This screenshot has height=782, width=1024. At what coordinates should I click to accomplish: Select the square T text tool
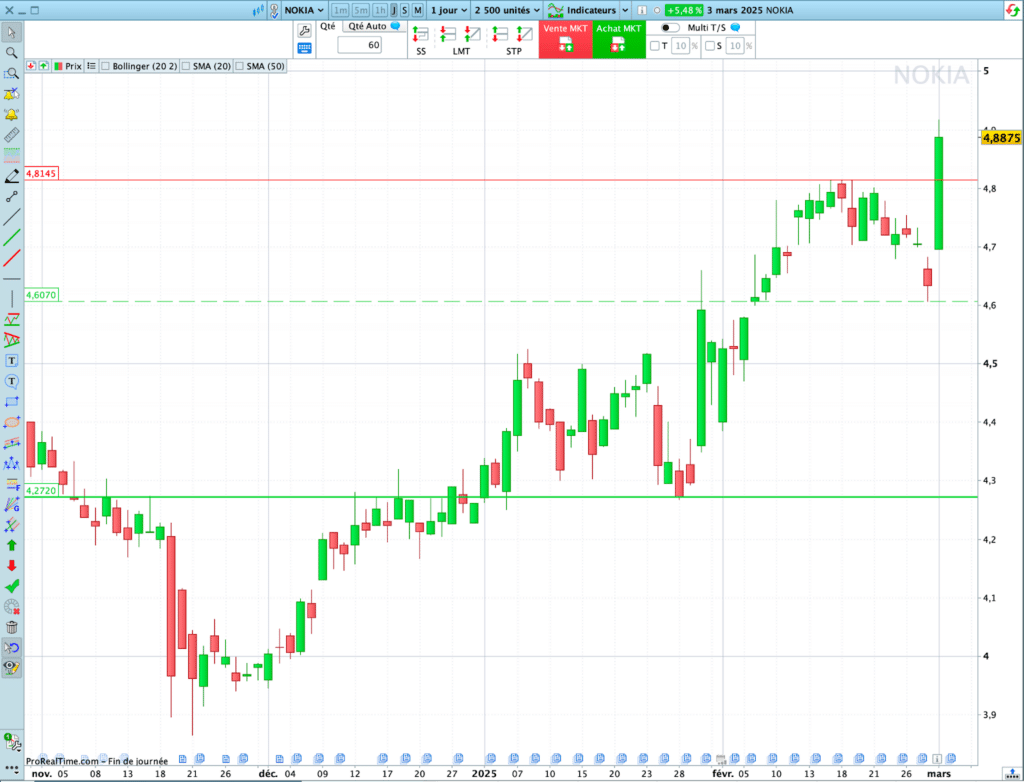coord(12,361)
